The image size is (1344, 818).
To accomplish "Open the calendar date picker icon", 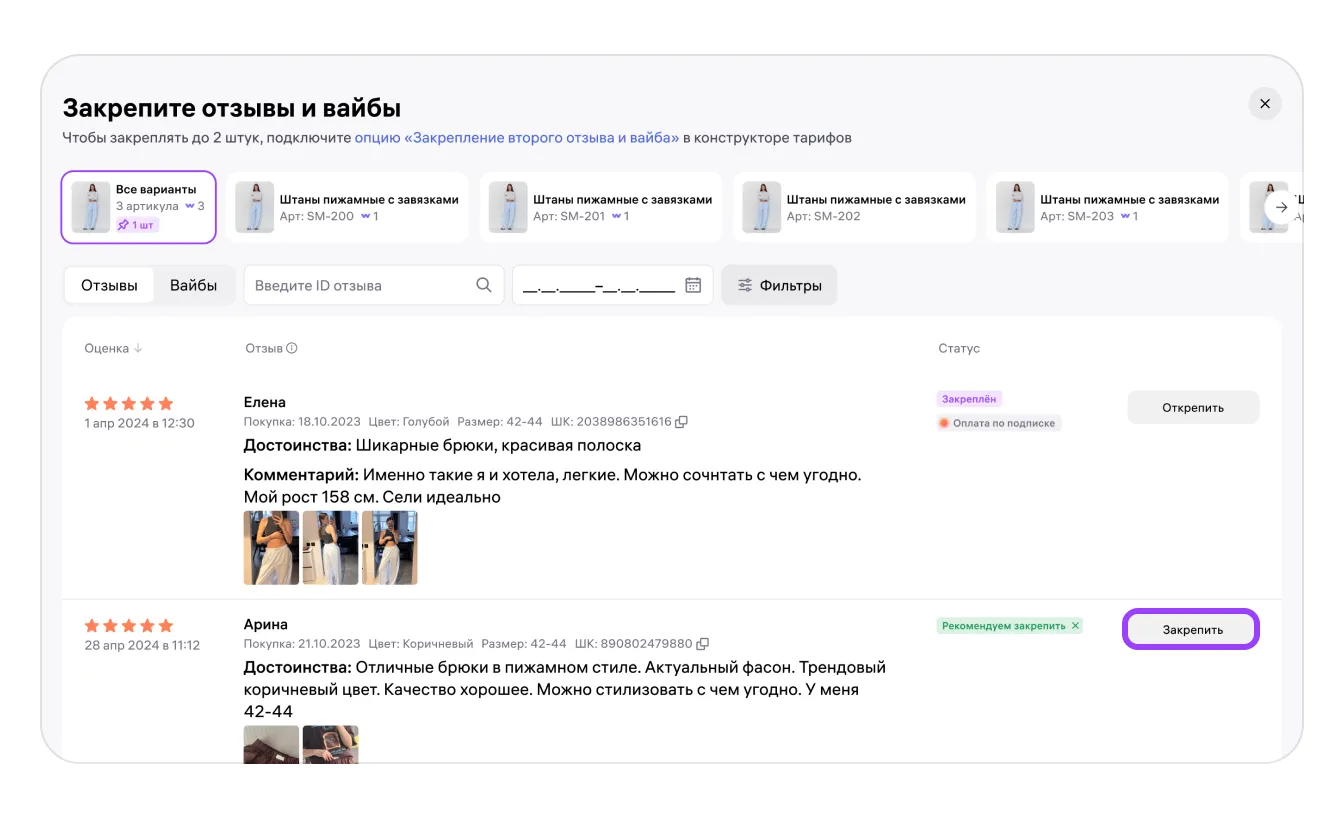I will pos(693,285).
